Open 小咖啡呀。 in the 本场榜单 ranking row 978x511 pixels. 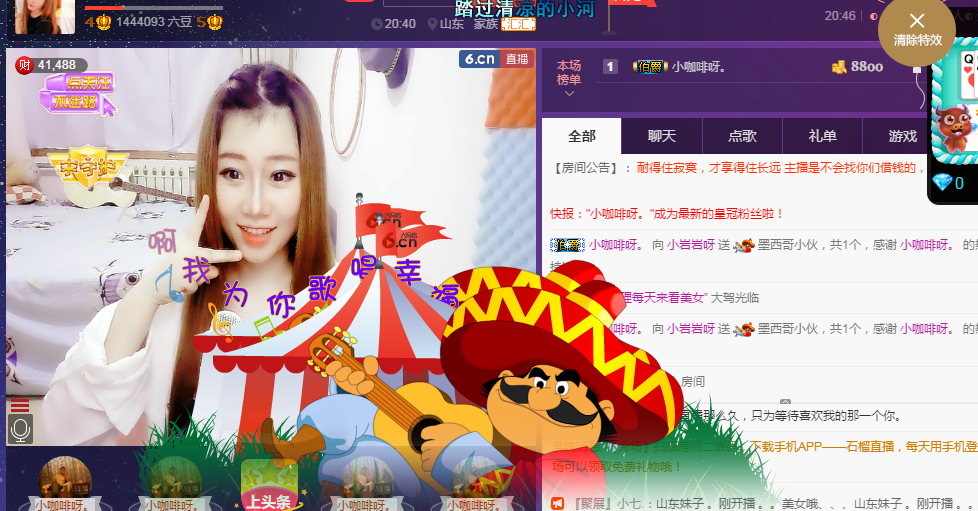[x=699, y=67]
